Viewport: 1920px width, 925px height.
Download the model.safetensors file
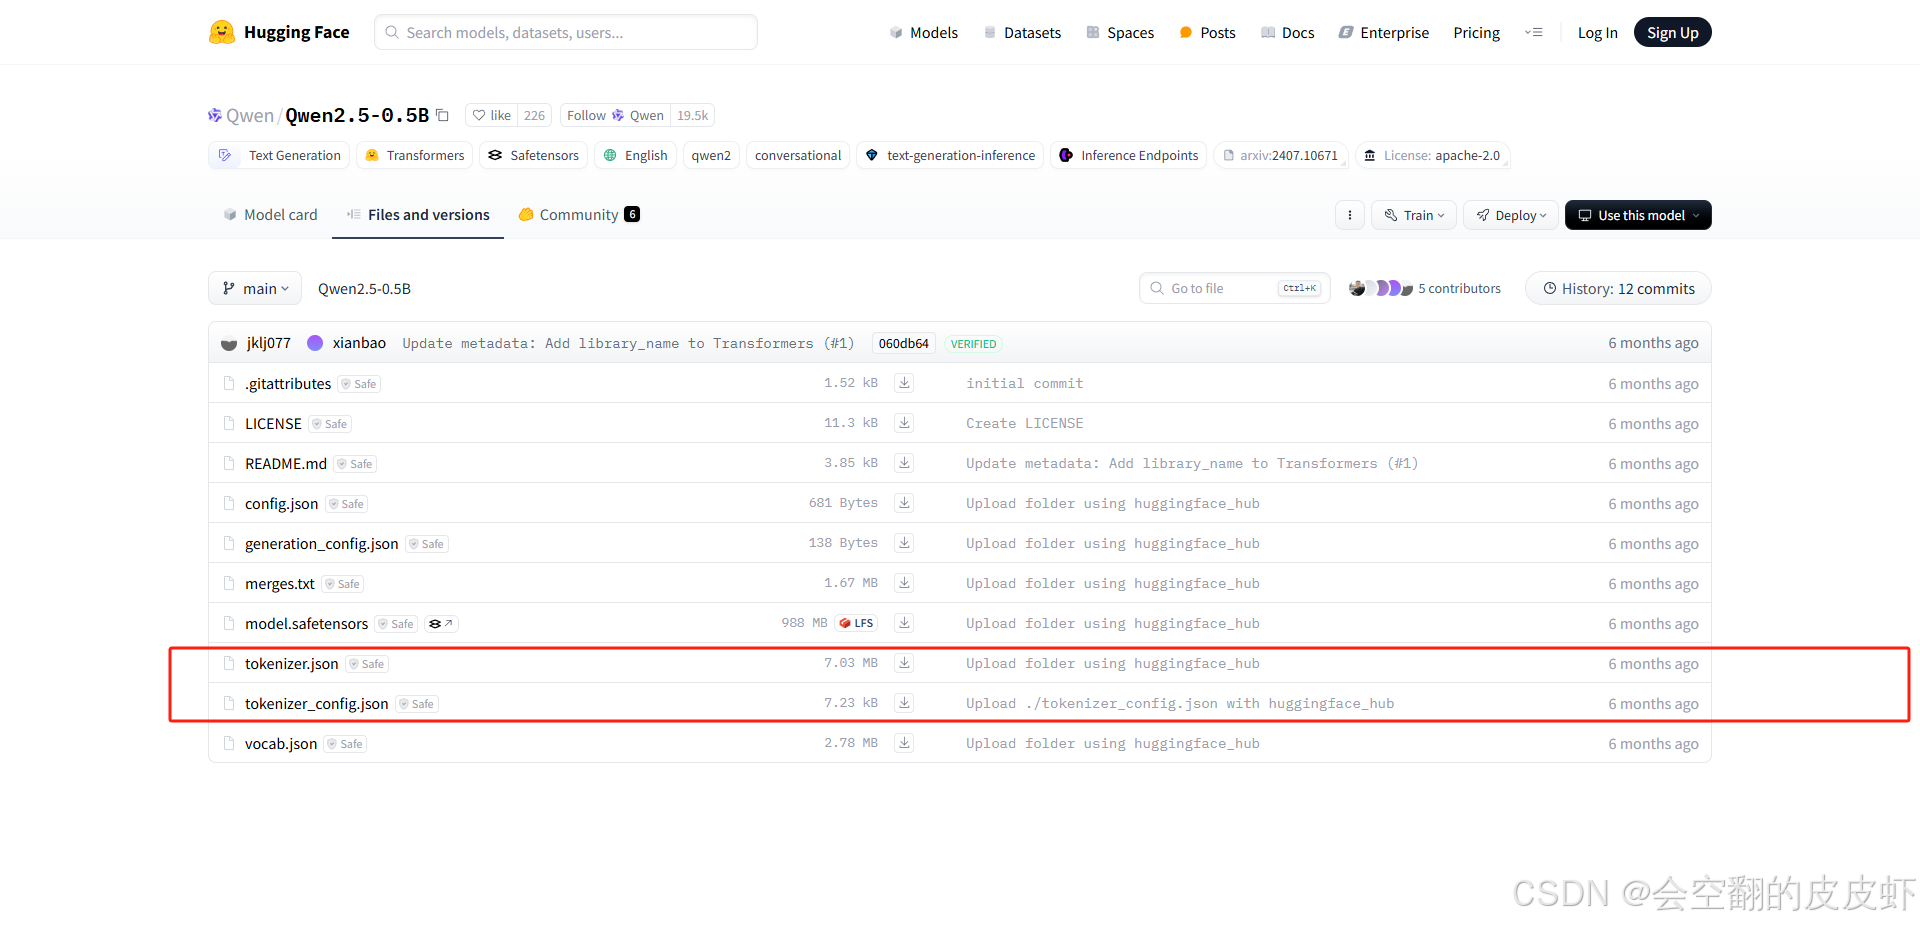(904, 623)
